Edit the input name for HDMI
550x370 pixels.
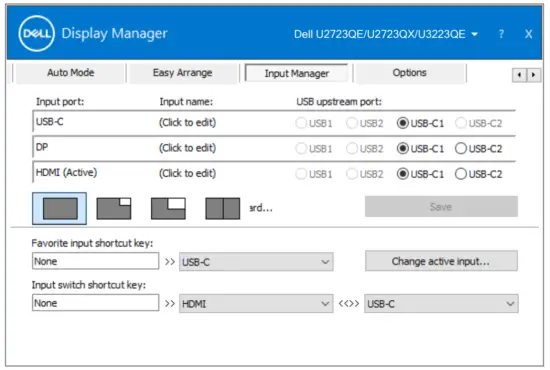point(187,173)
